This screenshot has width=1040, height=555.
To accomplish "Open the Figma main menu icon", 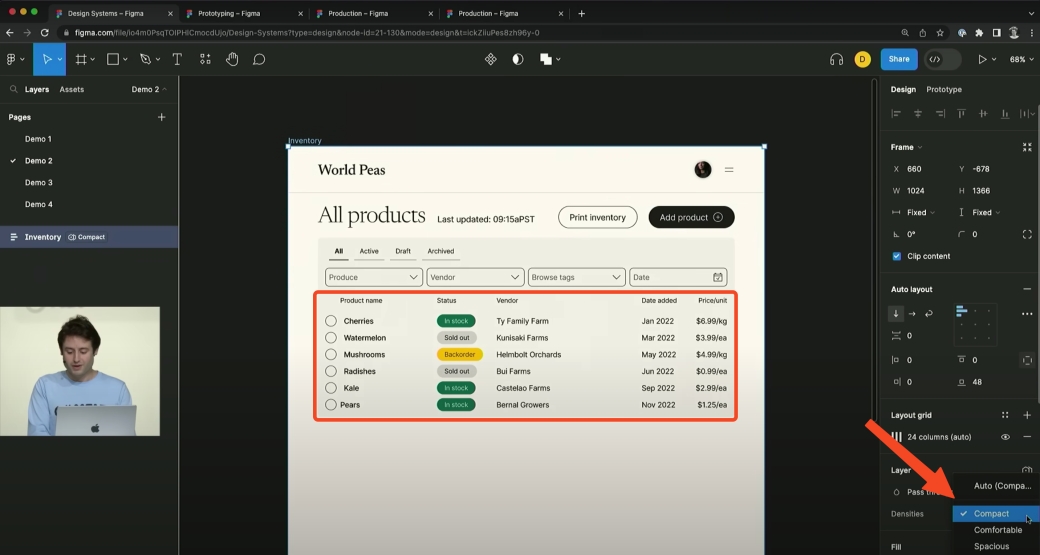I will [x=11, y=60].
